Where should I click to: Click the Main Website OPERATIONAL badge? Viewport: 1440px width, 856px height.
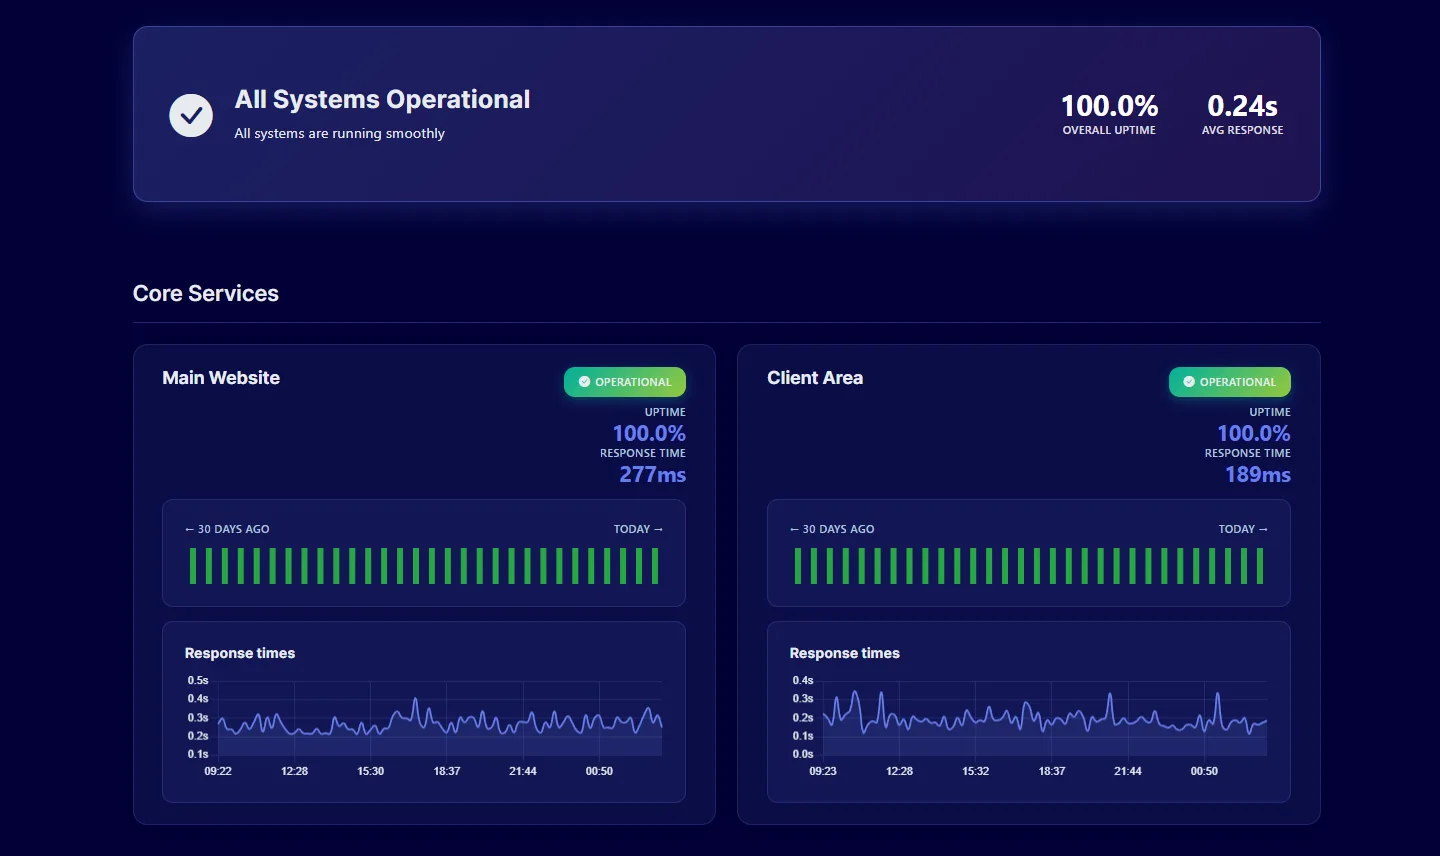pyautogui.click(x=625, y=382)
